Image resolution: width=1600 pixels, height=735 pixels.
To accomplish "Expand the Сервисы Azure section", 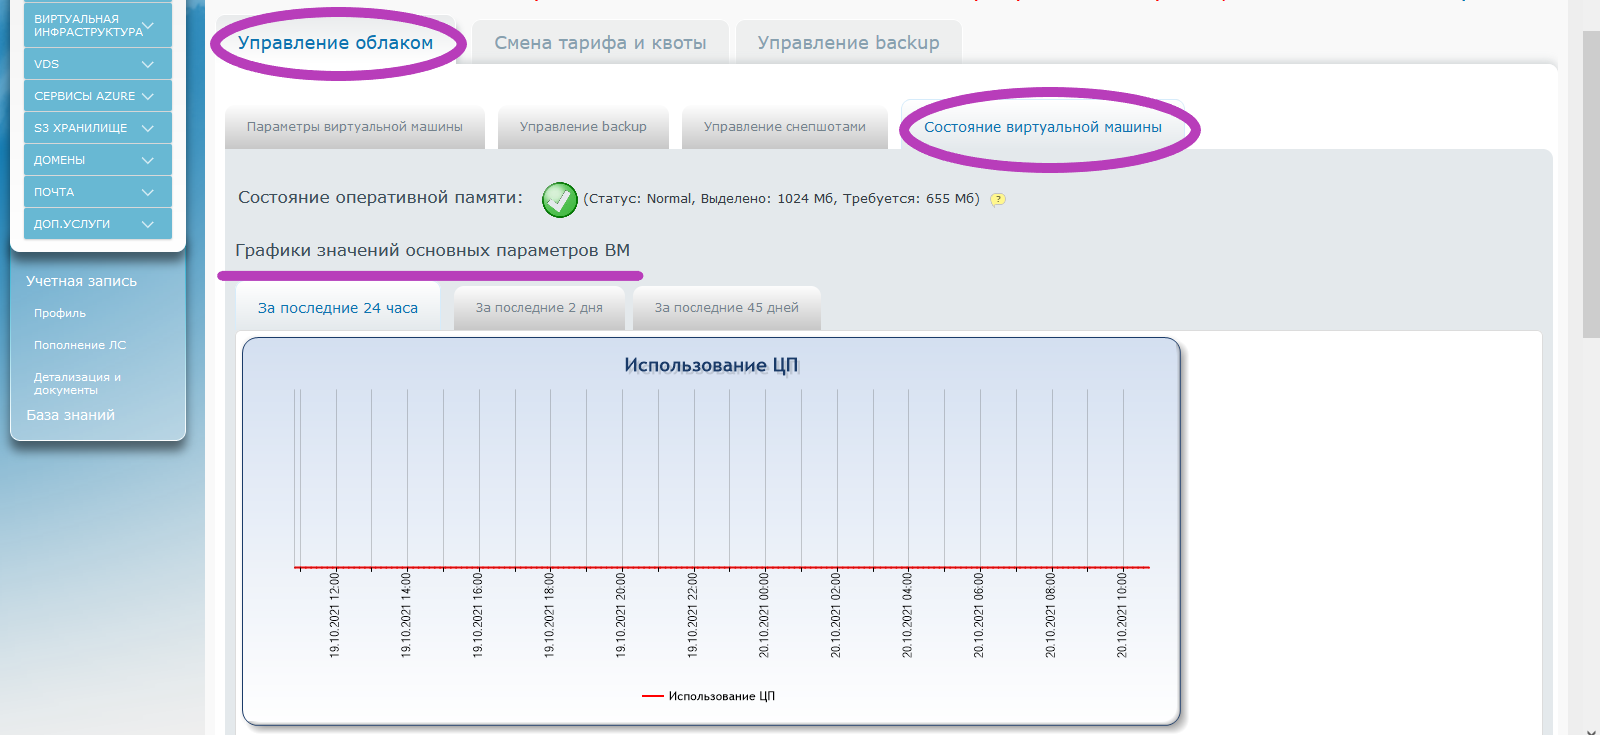I will pyautogui.click(x=97, y=96).
